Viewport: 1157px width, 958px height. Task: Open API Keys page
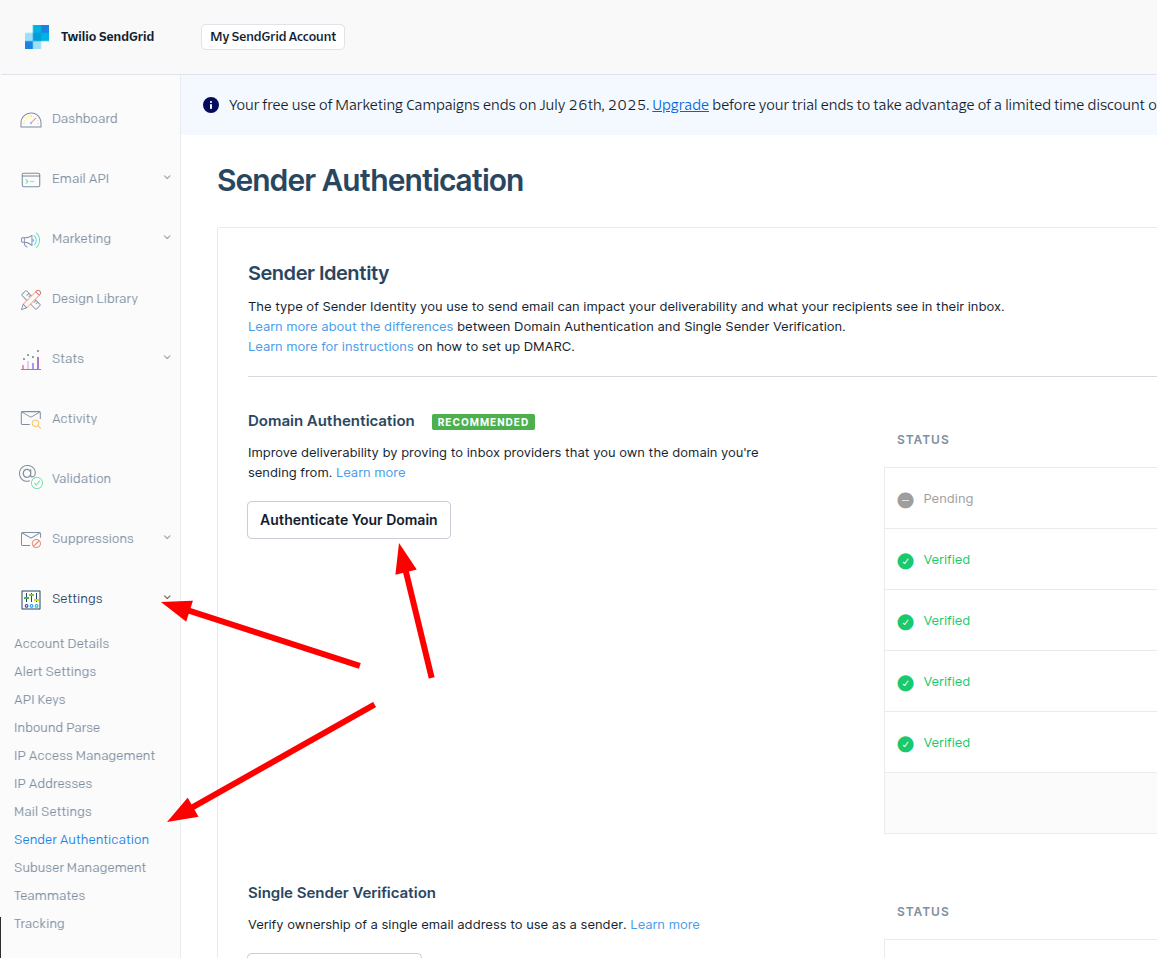tap(39, 700)
